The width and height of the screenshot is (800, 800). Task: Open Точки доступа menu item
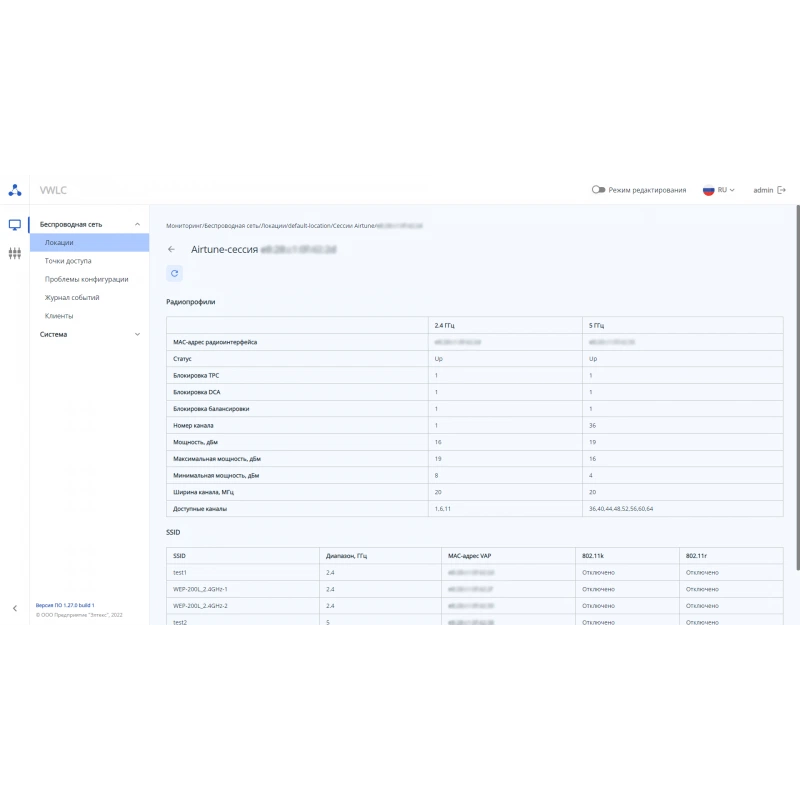[68, 261]
